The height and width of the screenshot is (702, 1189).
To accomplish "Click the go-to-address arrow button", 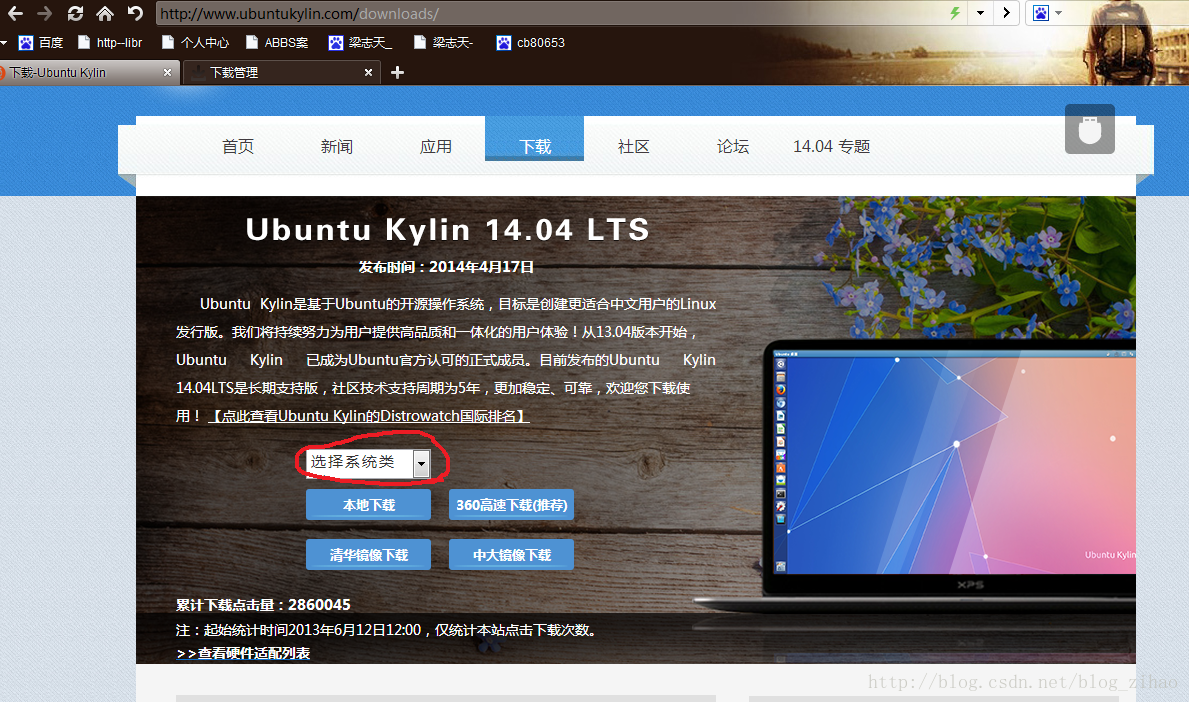I will point(1006,13).
